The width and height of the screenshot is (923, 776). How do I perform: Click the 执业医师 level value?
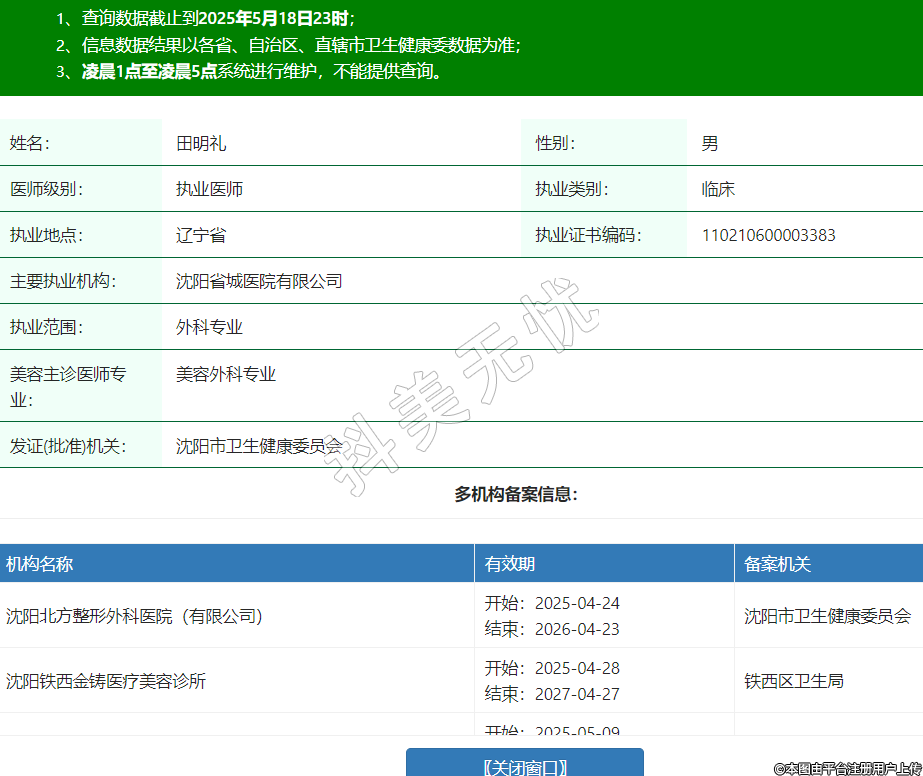pos(209,189)
